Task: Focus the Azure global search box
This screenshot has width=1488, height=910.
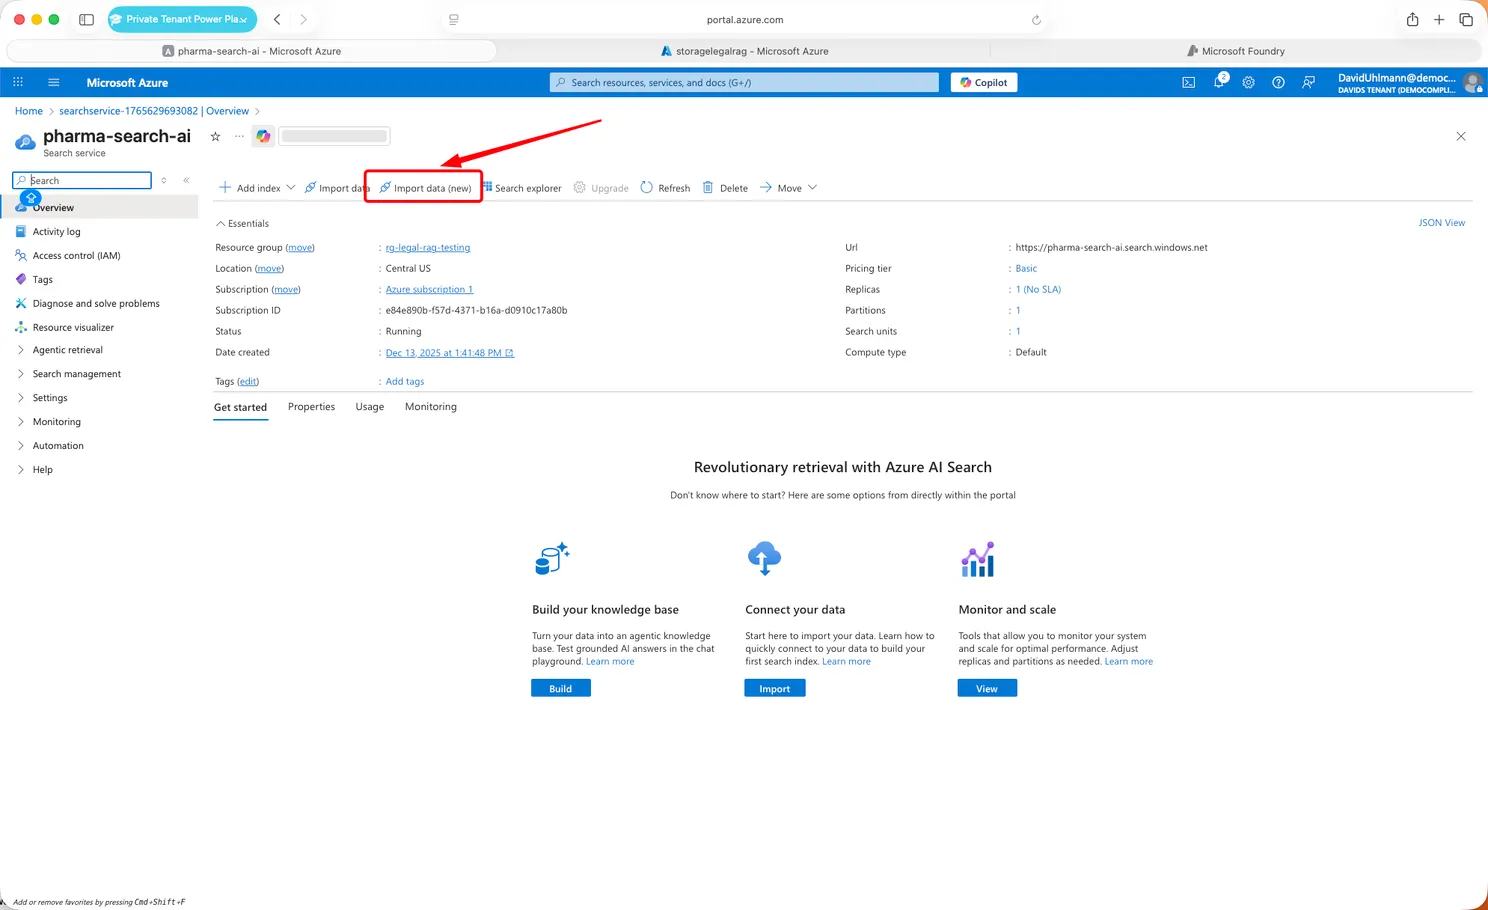Action: point(744,83)
